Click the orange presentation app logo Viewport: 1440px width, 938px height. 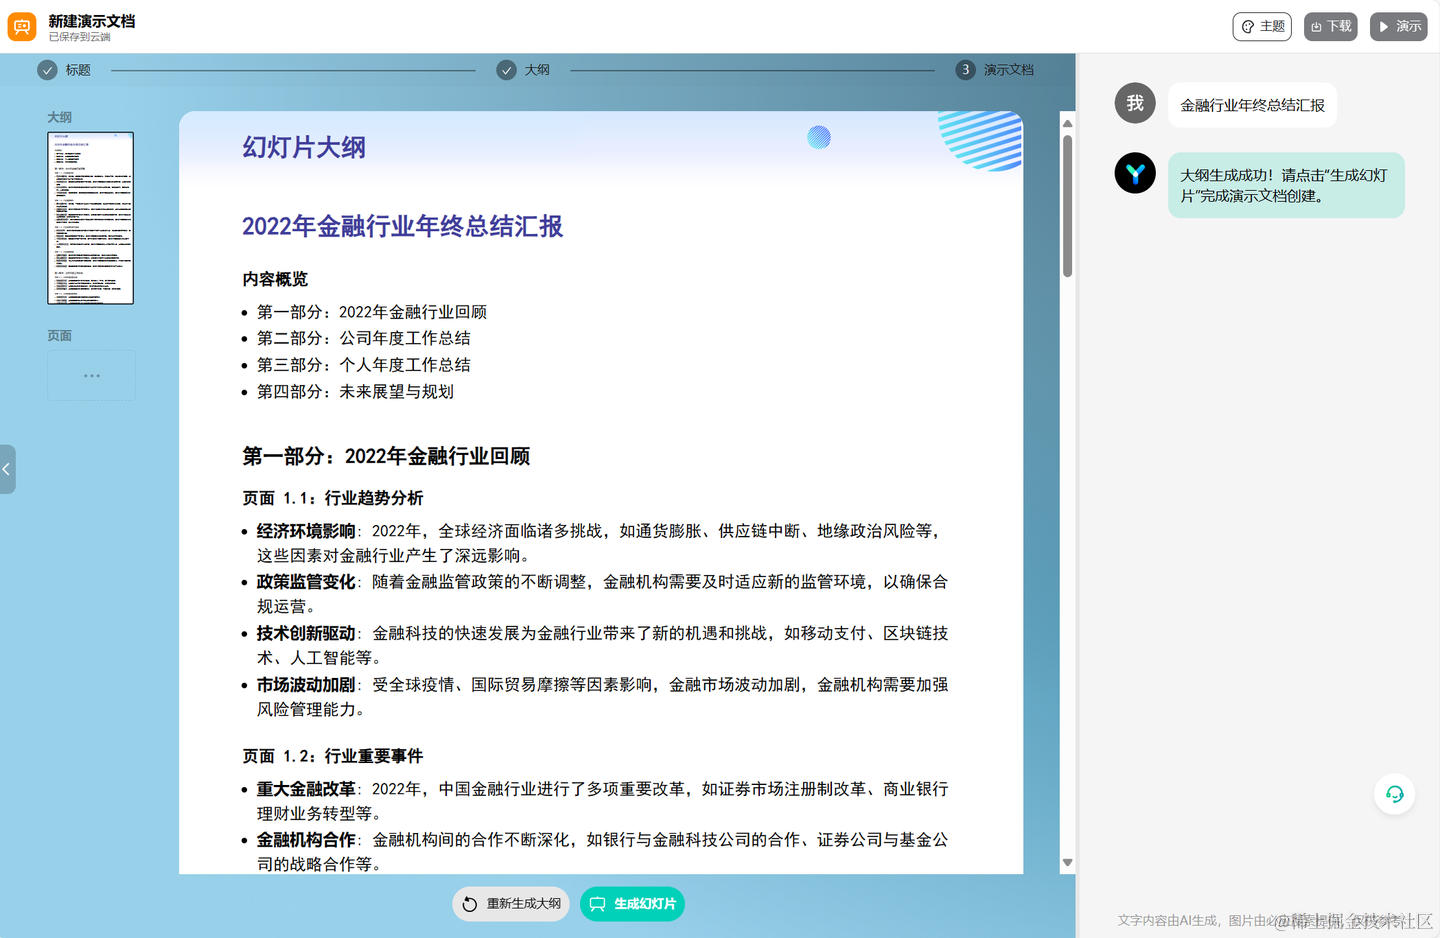pyautogui.click(x=22, y=27)
